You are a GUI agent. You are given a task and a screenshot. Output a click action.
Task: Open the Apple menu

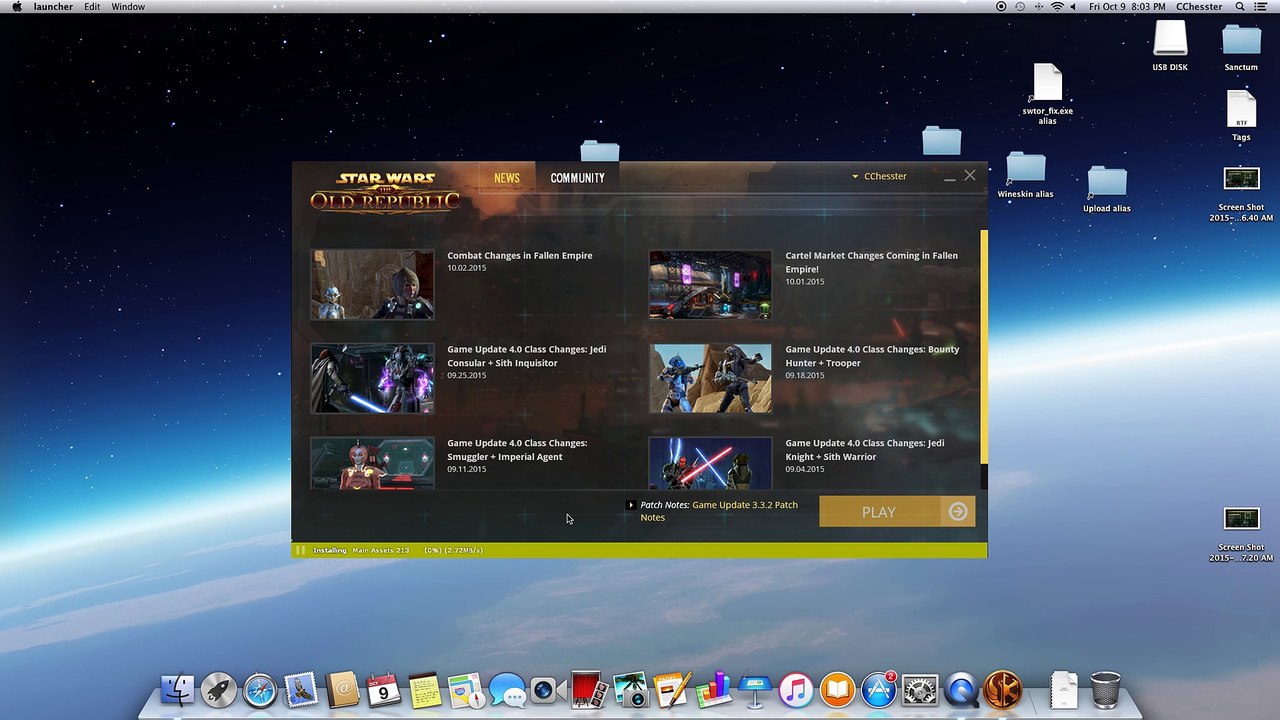pyautogui.click(x=16, y=7)
